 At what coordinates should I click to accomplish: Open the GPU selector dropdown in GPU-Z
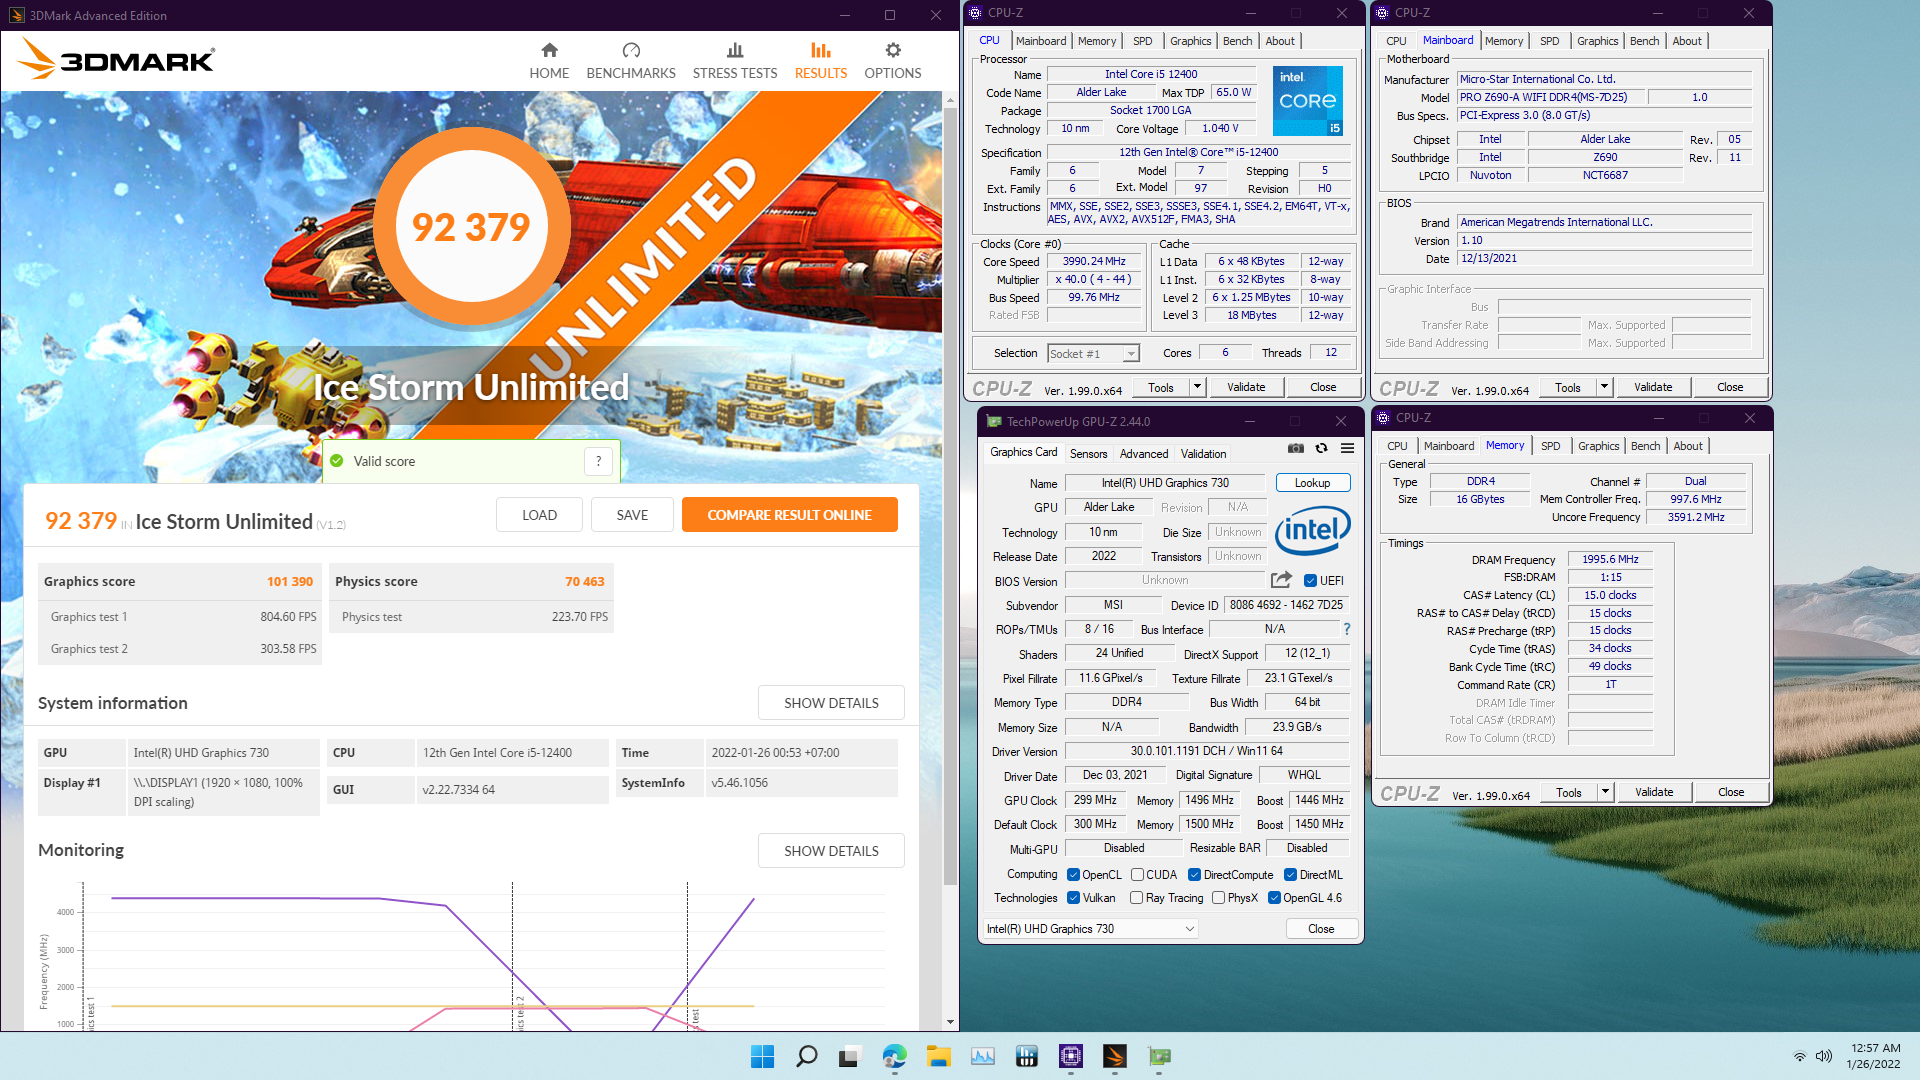[x=1091, y=929]
